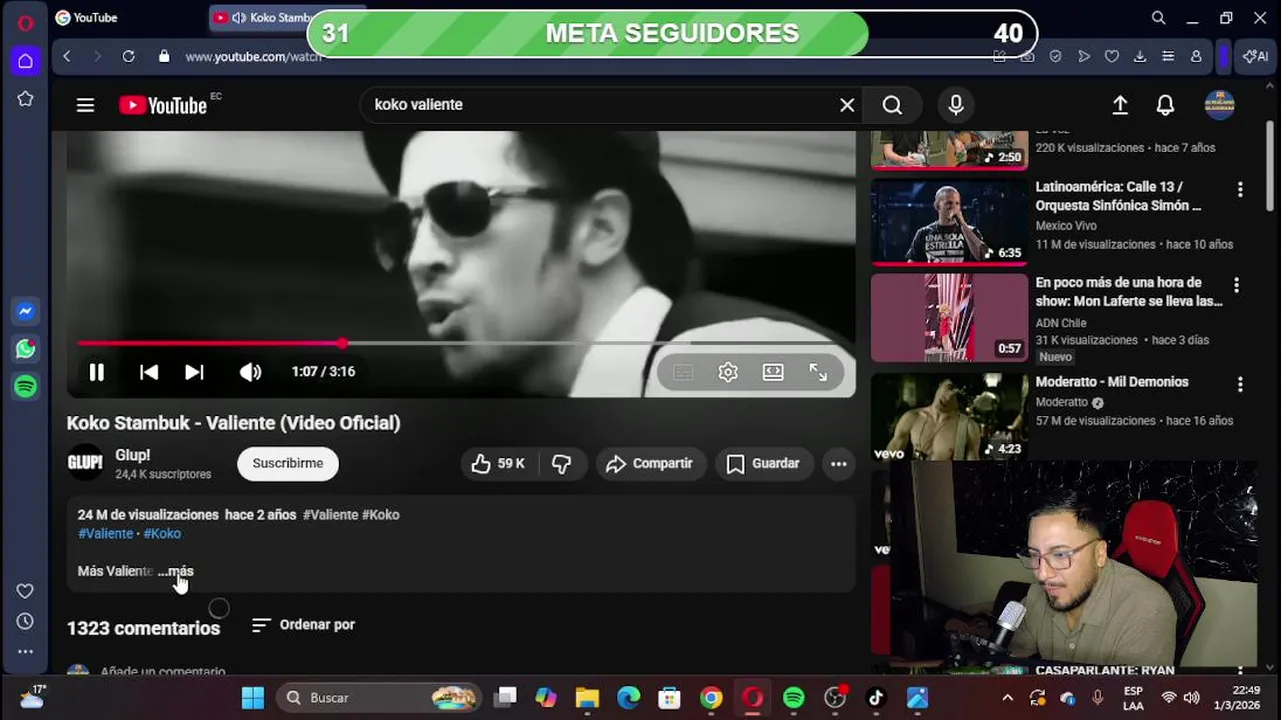Open the account avatar menu
Viewport: 1281px width, 720px height.
[x=1219, y=105]
